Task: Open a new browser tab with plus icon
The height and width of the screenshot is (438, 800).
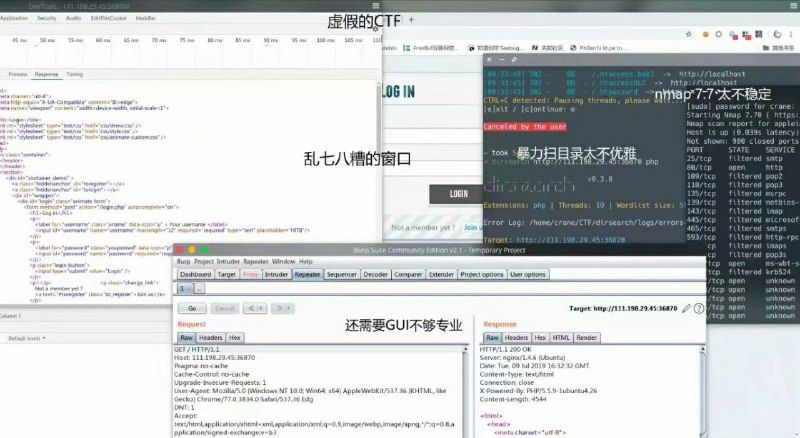Action: (411, 19)
